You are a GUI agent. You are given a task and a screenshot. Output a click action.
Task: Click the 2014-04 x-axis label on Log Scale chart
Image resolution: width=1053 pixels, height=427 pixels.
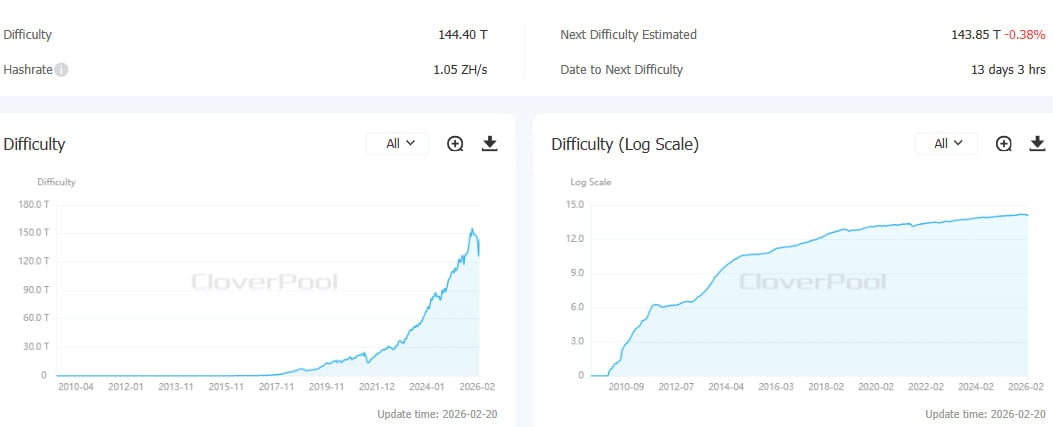click(726, 386)
